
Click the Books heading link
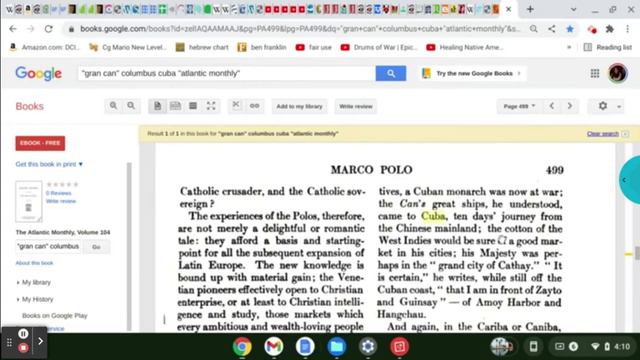click(29, 106)
